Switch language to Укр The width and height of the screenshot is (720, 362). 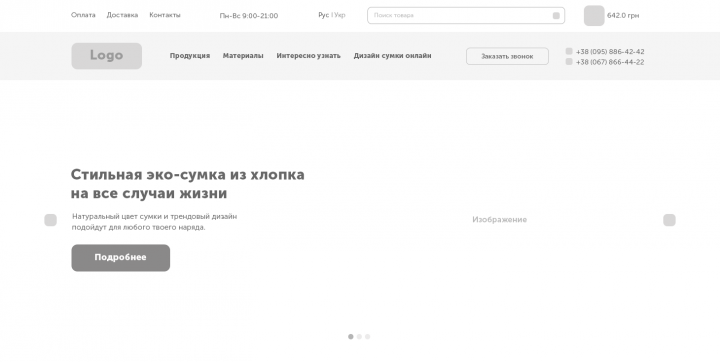(x=340, y=15)
